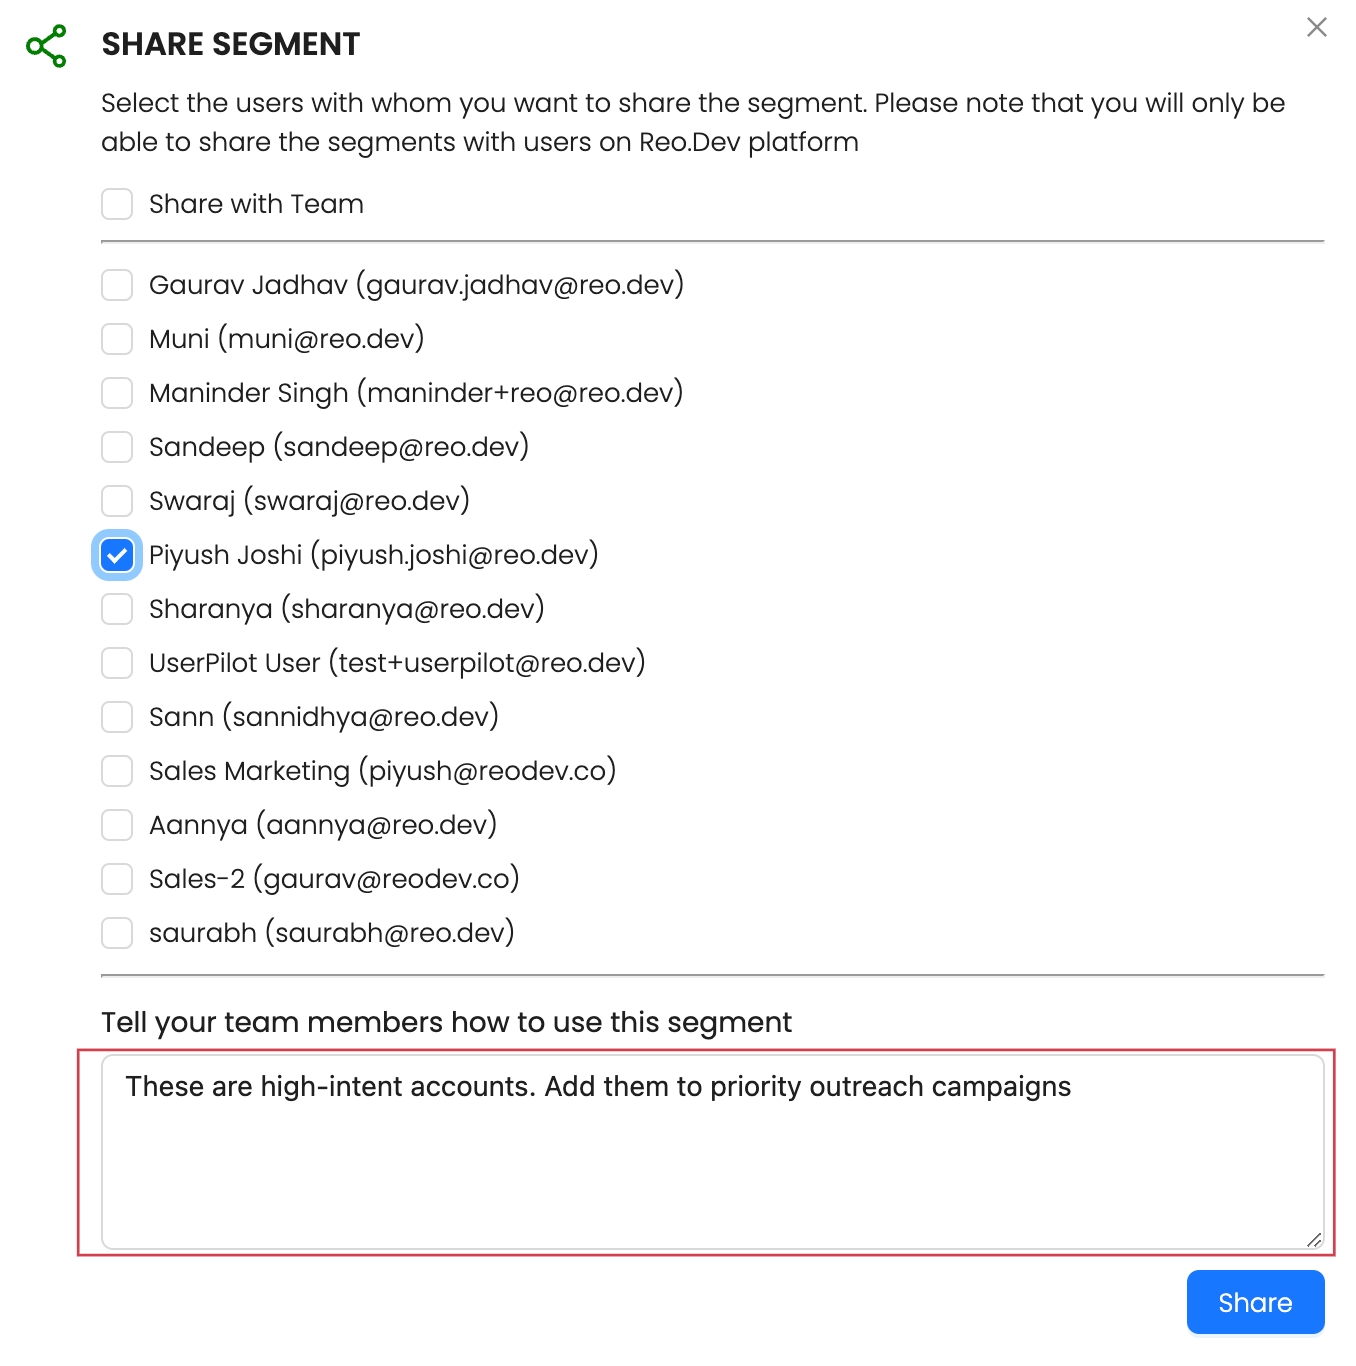Check the Gaurav Jadhav checkbox
Screen dimensions: 1356x1366
click(x=117, y=285)
